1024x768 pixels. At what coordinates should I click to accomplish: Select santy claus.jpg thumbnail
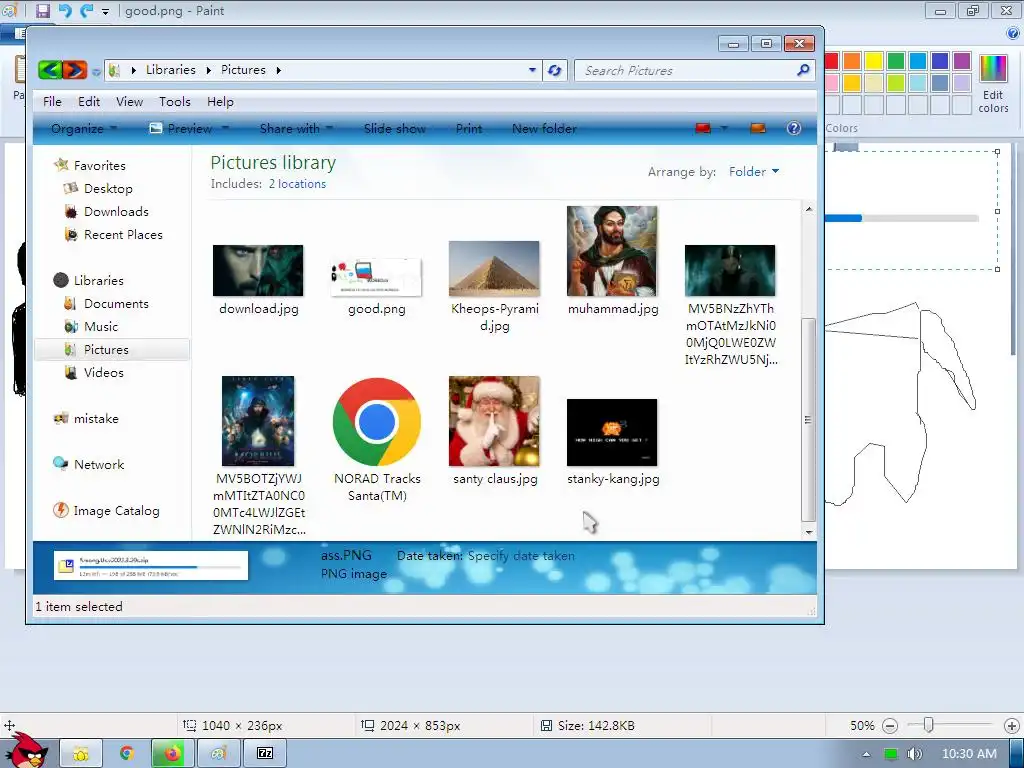pyautogui.click(x=494, y=421)
